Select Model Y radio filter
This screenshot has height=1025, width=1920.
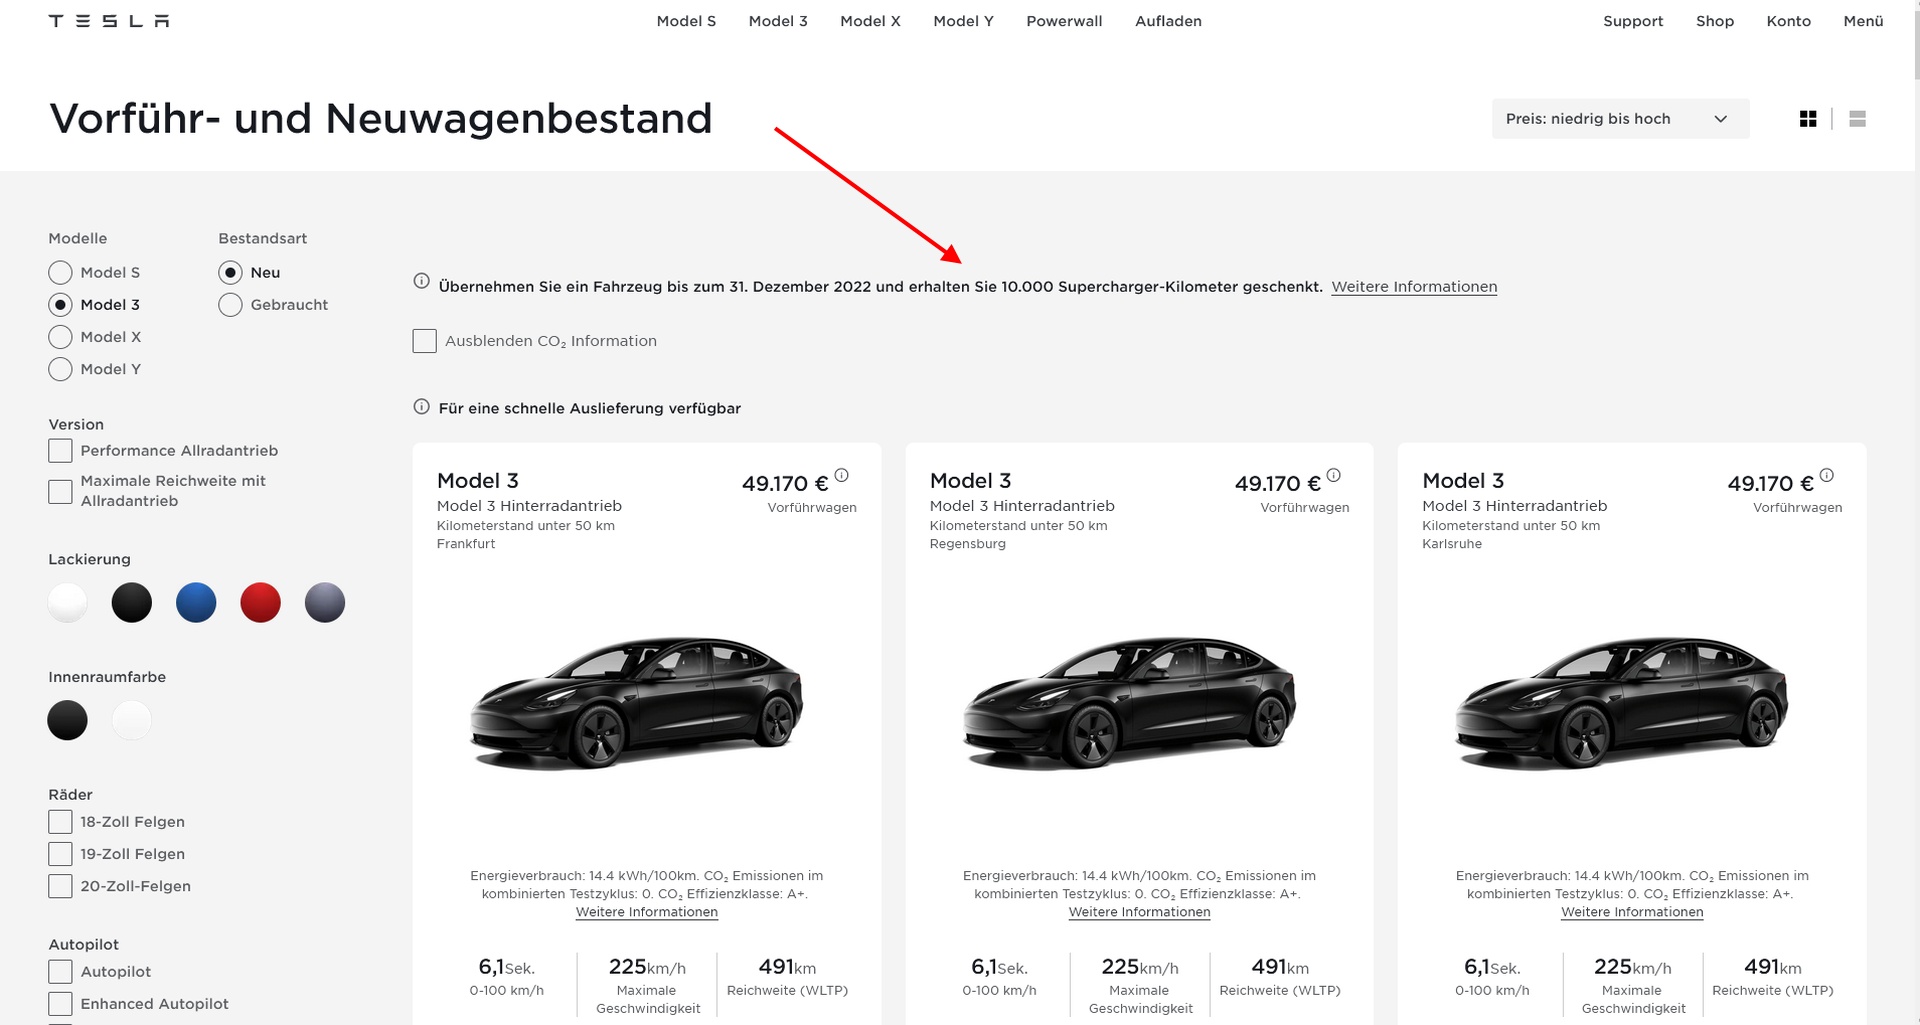click(60, 369)
